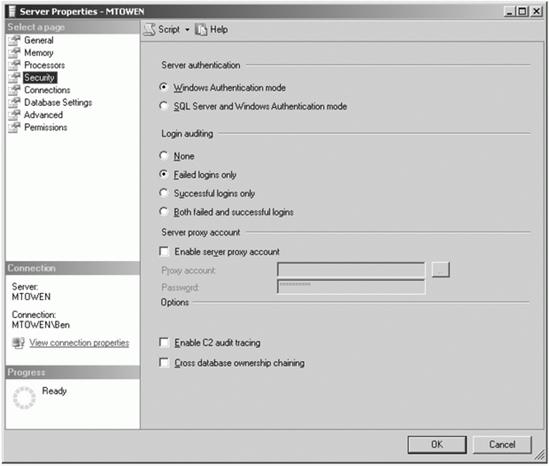The width and height of the screenshot is (549, 466).
Task: Click the Help document icon
Action: click(201, 30)
